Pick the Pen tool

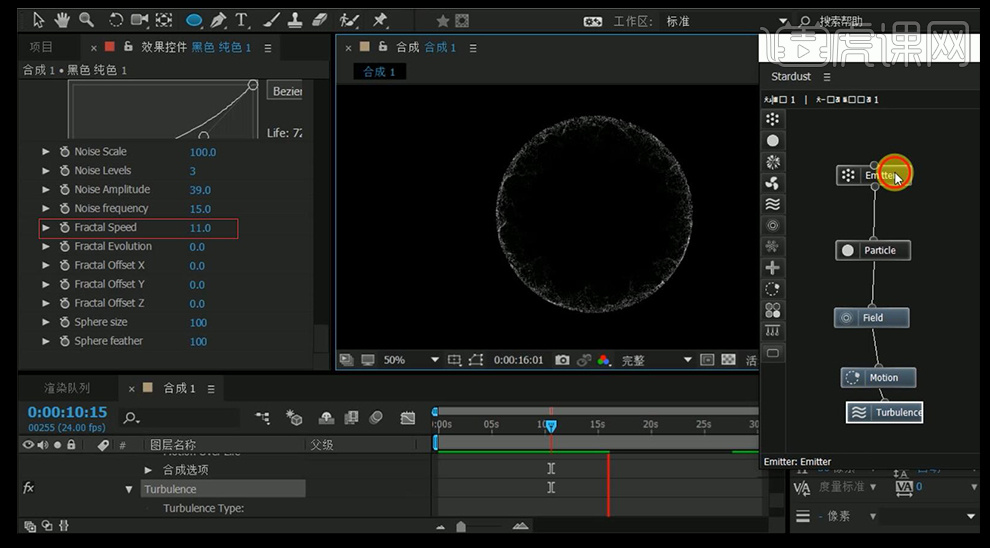(218, 20)
